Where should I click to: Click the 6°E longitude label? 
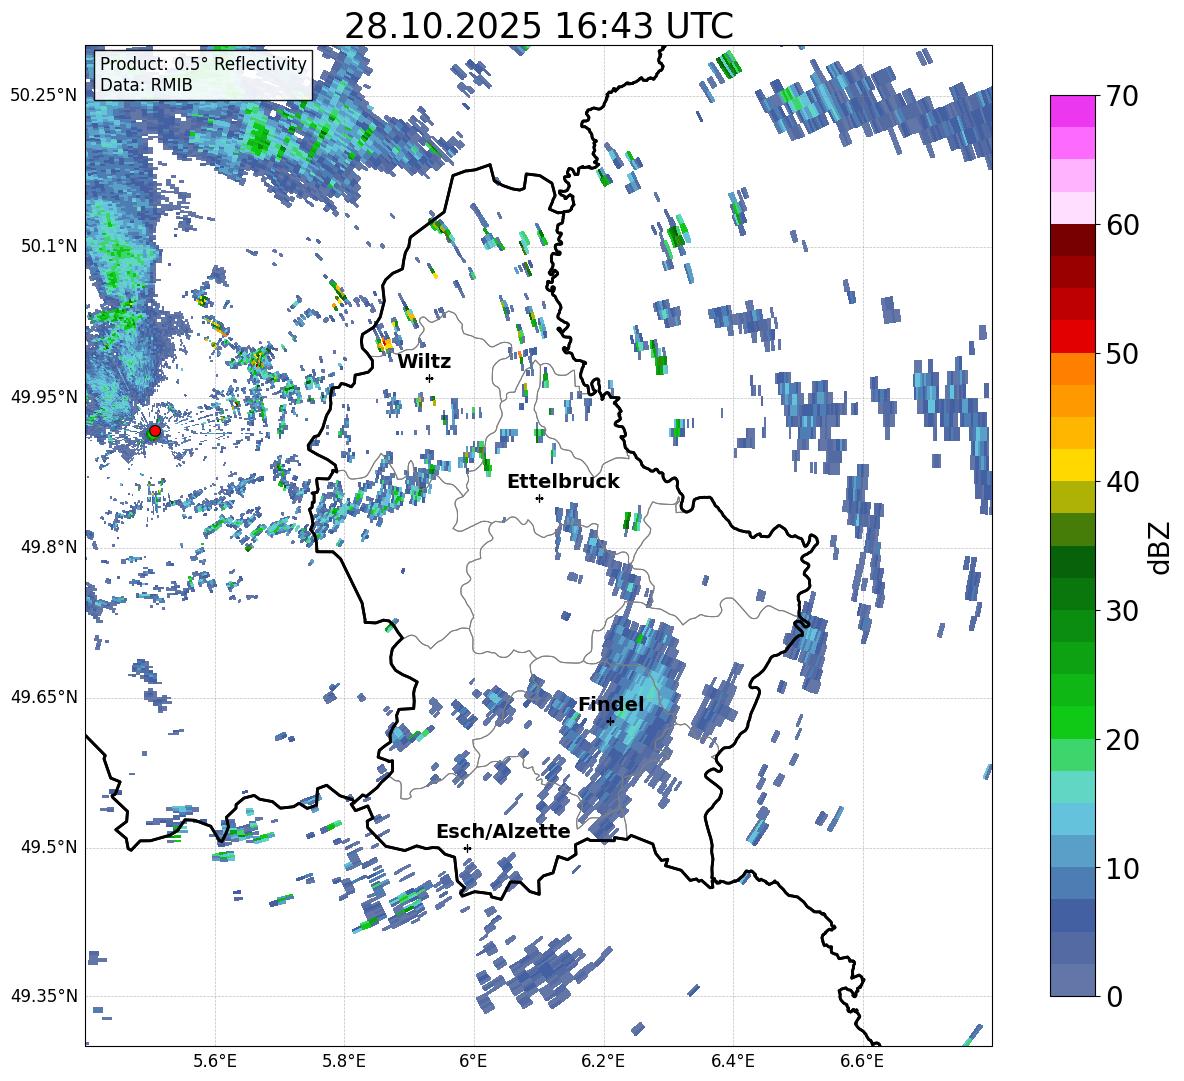(x=473, y=1061)
